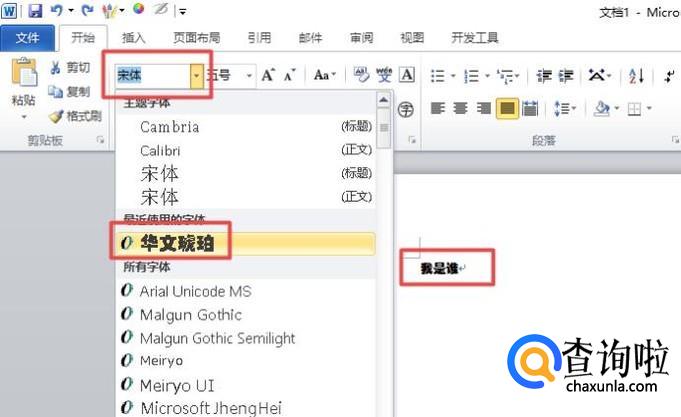Open the 审阅 tab
681x417 pixels.
[361, 38]
